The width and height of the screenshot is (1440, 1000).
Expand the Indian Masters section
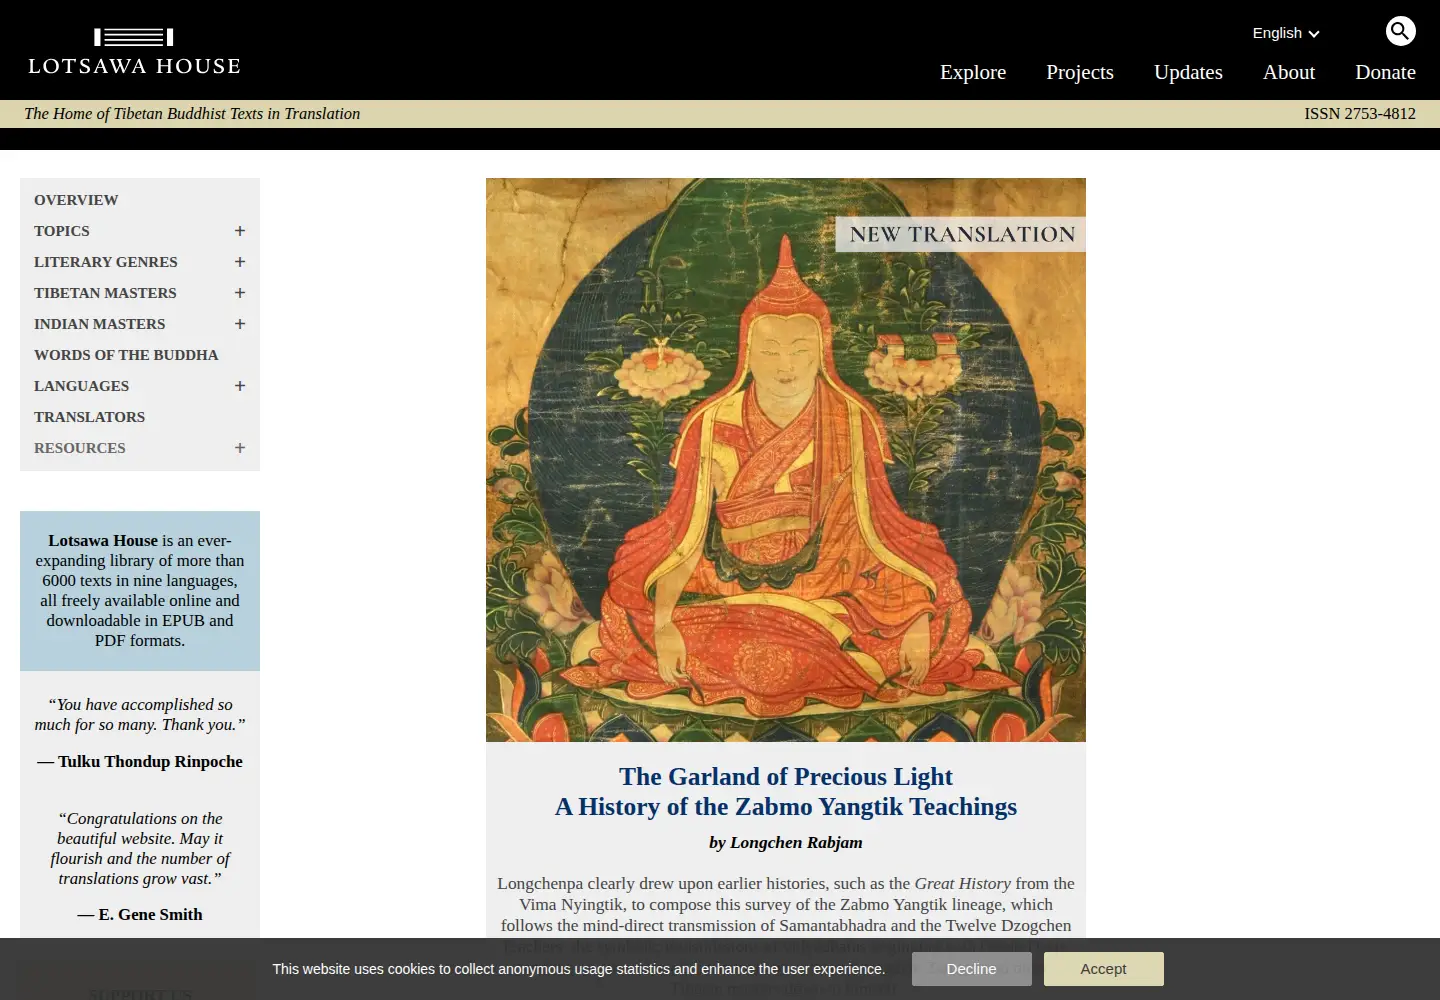[240, 324]
